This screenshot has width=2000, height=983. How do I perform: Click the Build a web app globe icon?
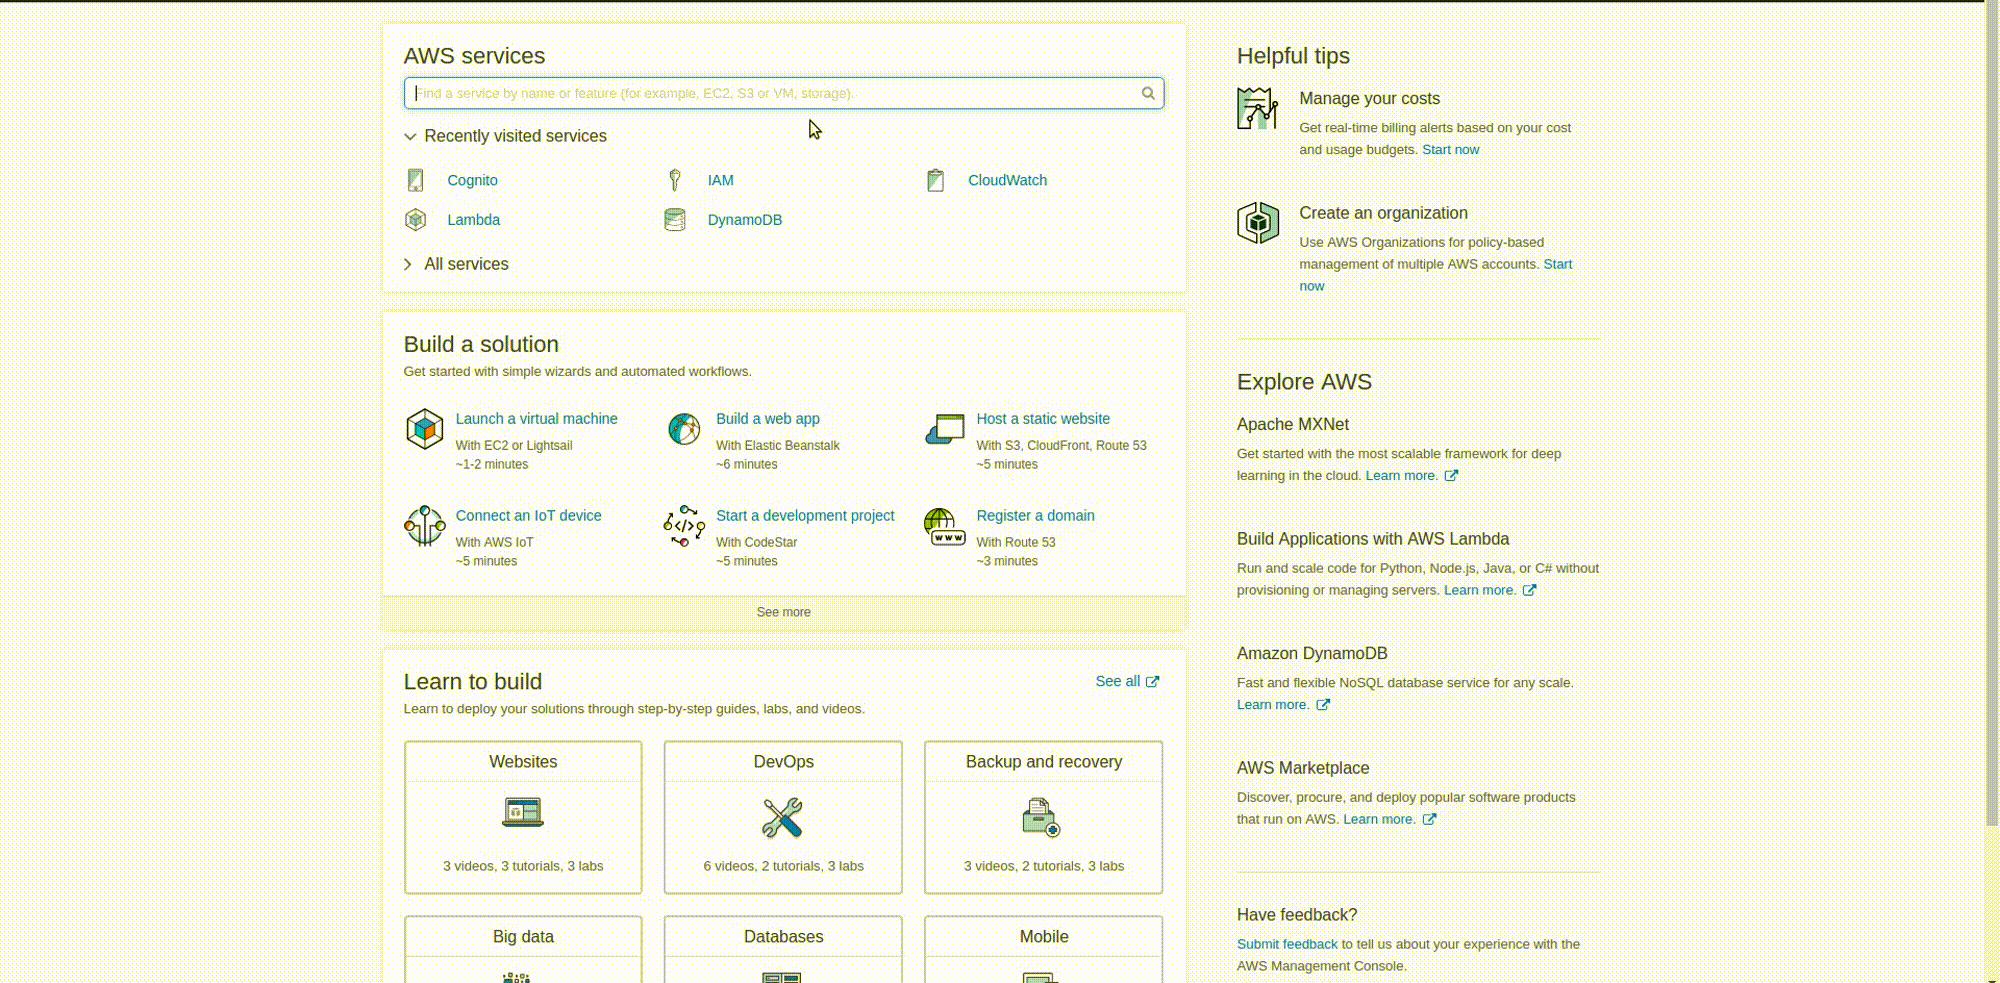(684, 429)
